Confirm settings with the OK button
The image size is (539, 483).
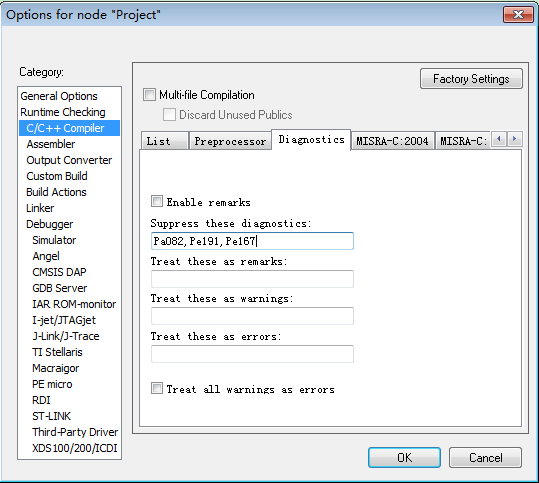[404, 458]
